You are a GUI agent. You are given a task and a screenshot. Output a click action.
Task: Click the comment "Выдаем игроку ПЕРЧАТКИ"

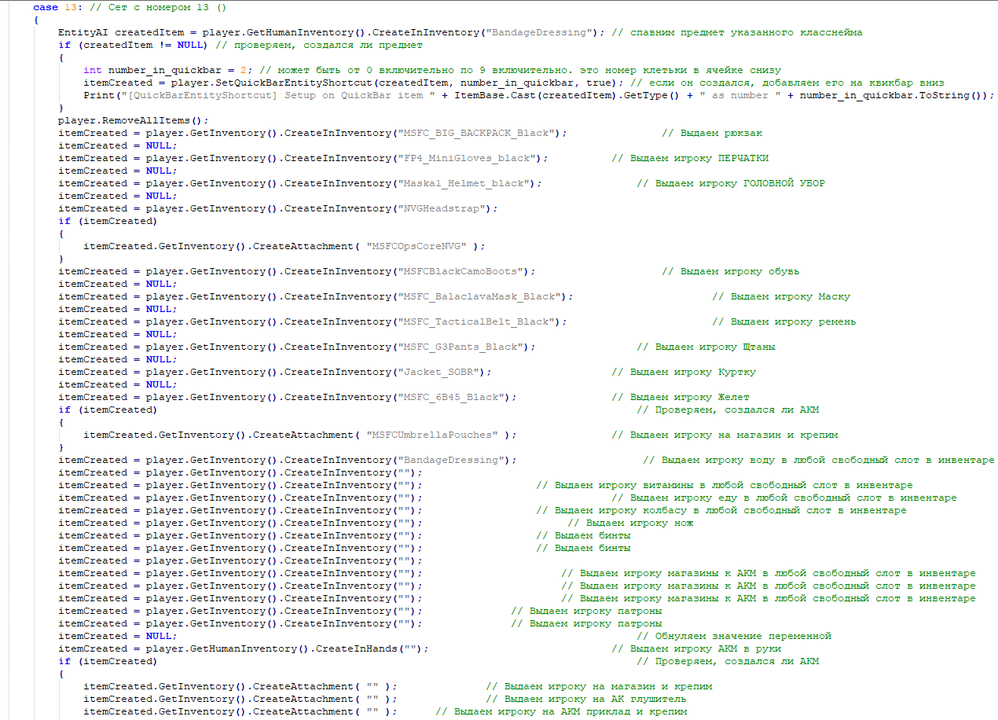[x=690, y=158]
